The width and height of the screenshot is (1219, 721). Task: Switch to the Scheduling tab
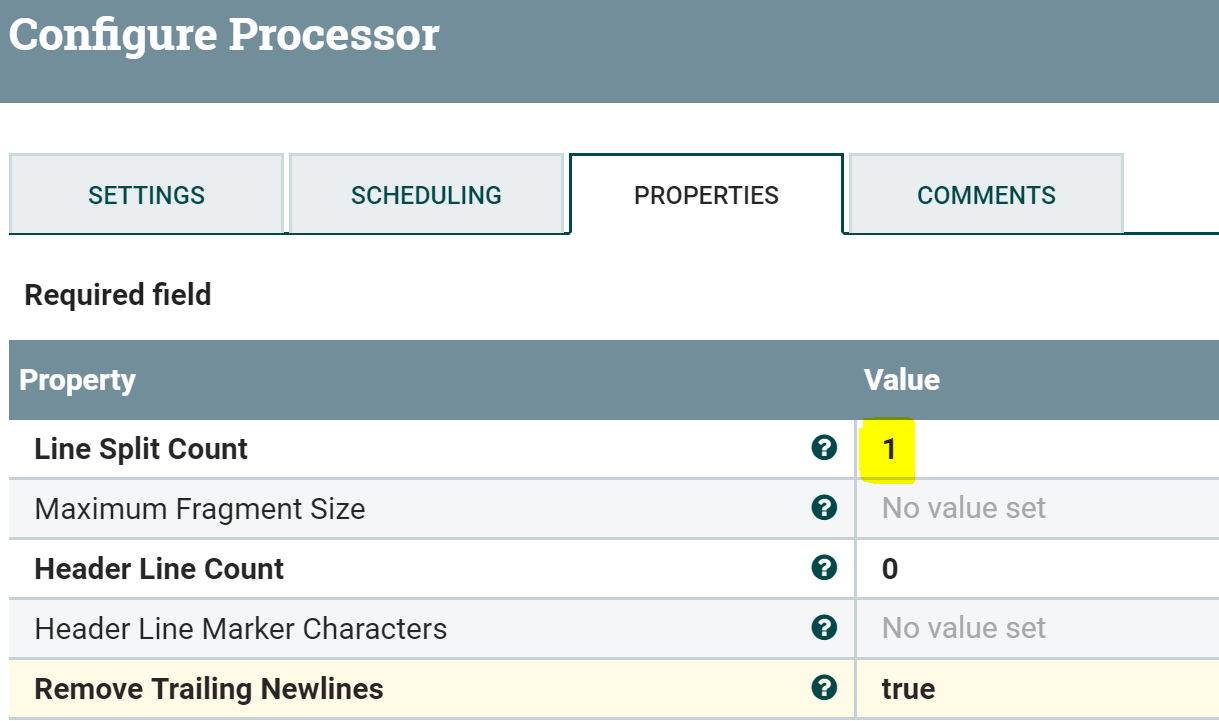pos(426,194)
